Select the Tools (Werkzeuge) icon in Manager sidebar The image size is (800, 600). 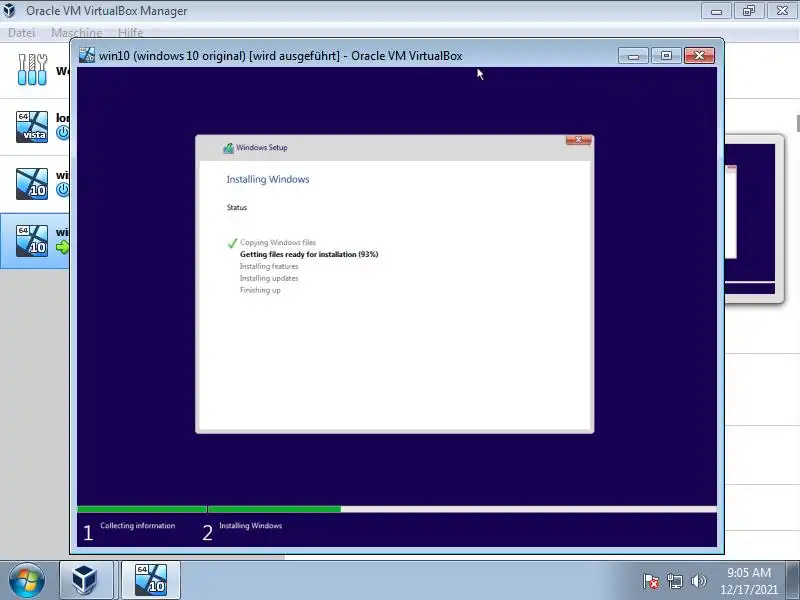(32, 70)
